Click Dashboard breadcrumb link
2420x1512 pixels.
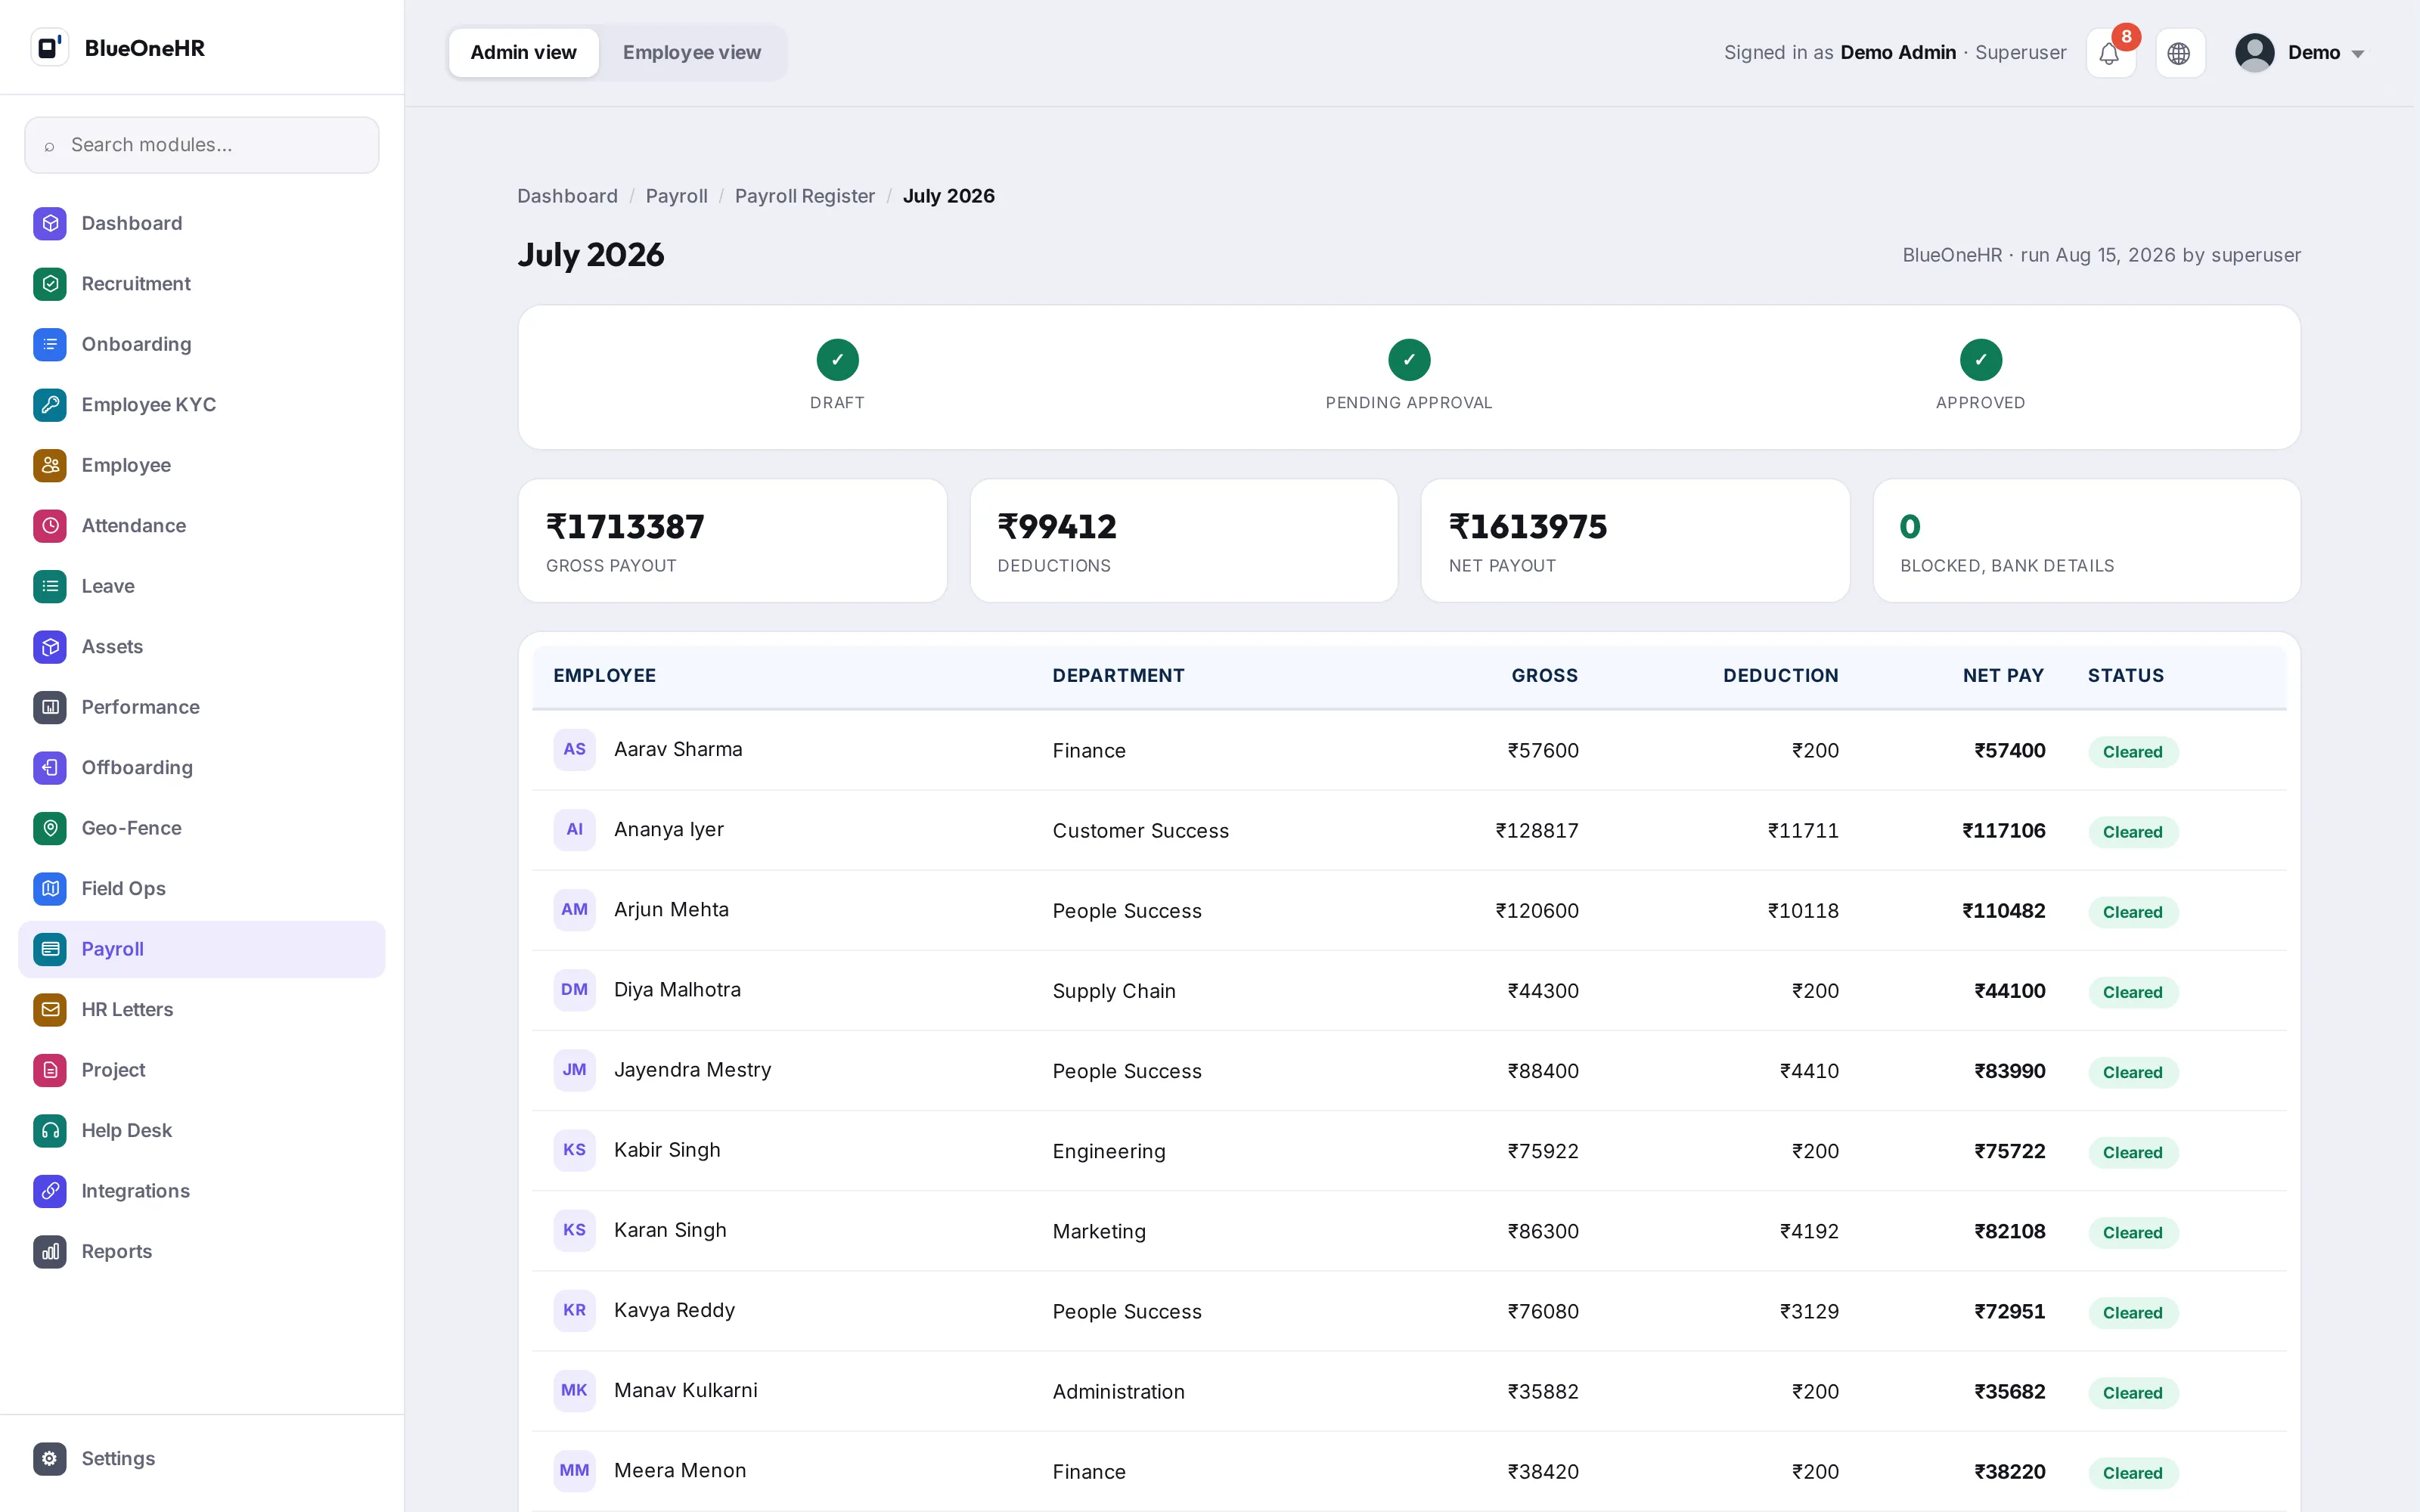[567, 196]
